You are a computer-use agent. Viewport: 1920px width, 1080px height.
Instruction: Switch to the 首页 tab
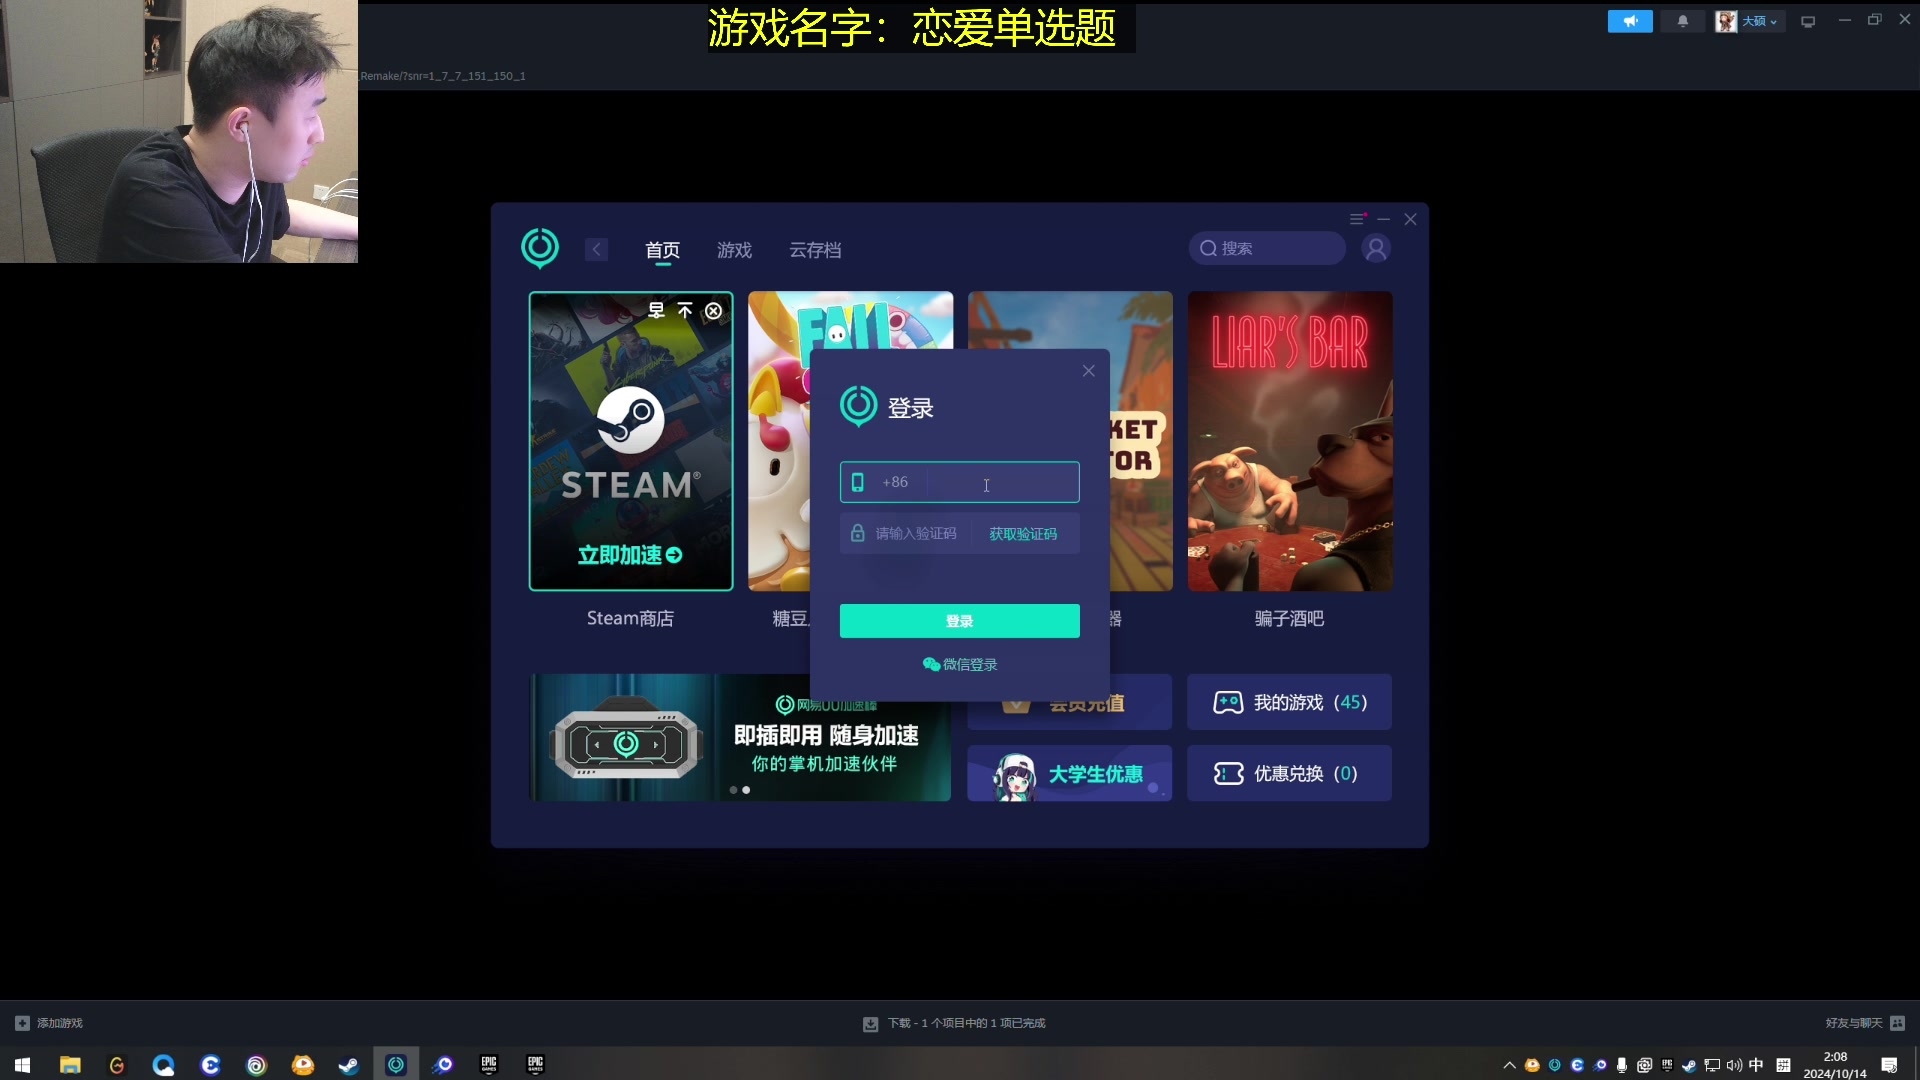click(x=662, y=250)
